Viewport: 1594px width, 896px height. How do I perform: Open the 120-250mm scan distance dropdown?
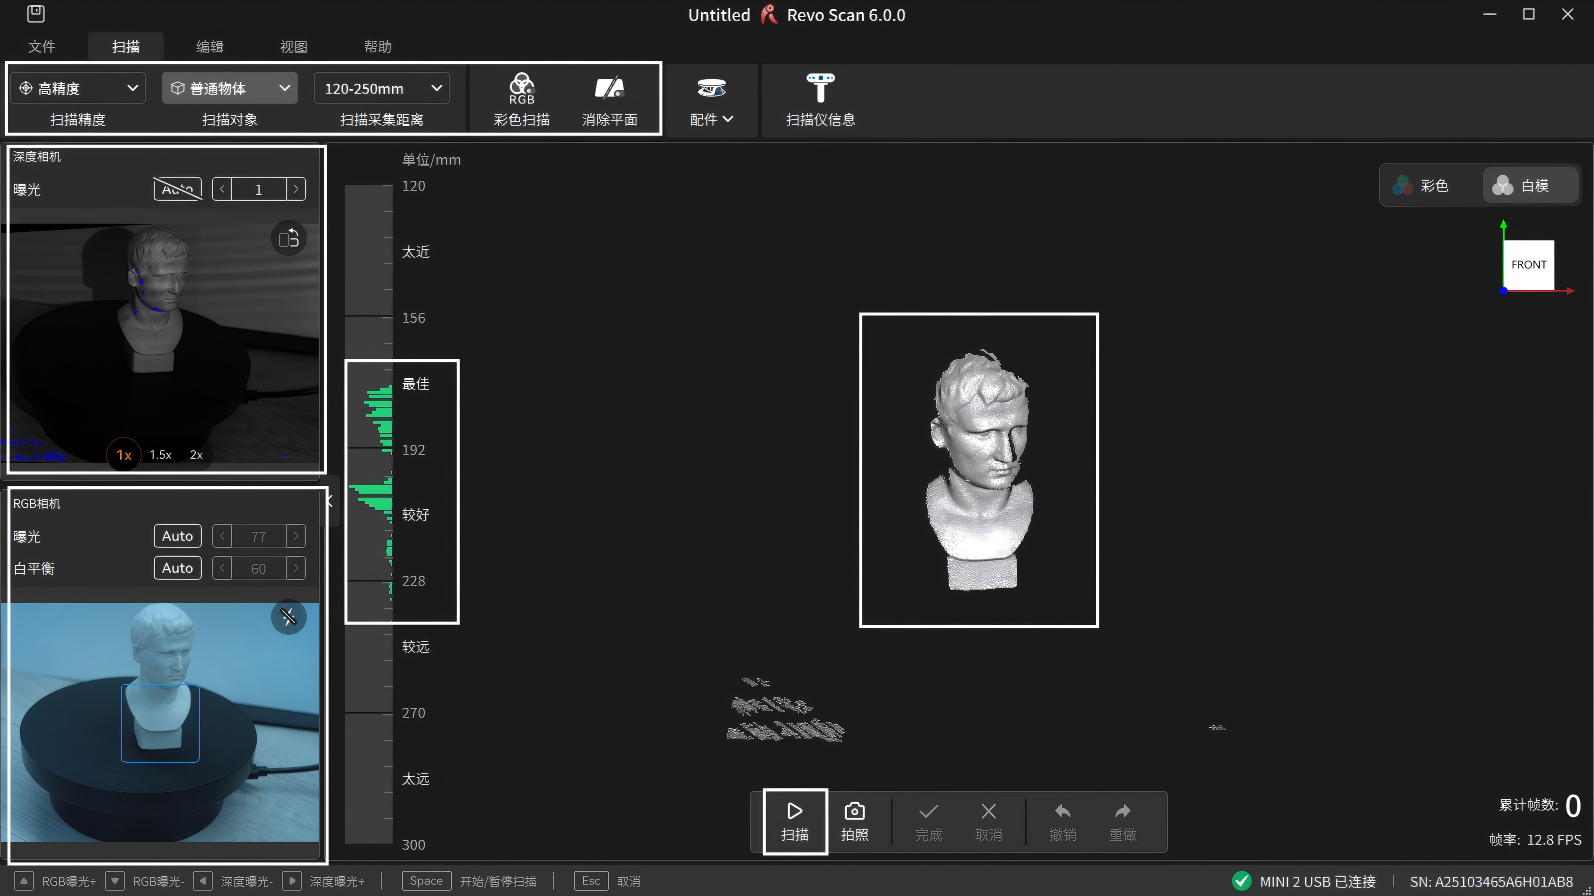tap(381, 88)
